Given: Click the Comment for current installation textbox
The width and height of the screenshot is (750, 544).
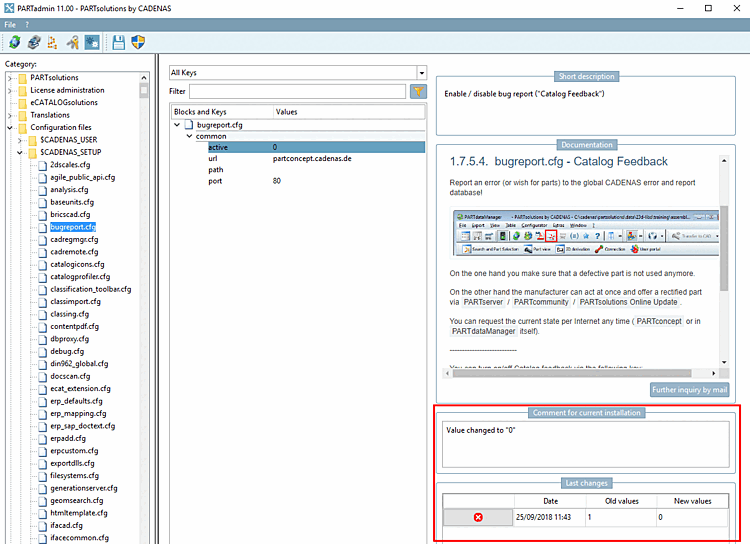Looking at the screenshot, I should (x=585, y=444).
